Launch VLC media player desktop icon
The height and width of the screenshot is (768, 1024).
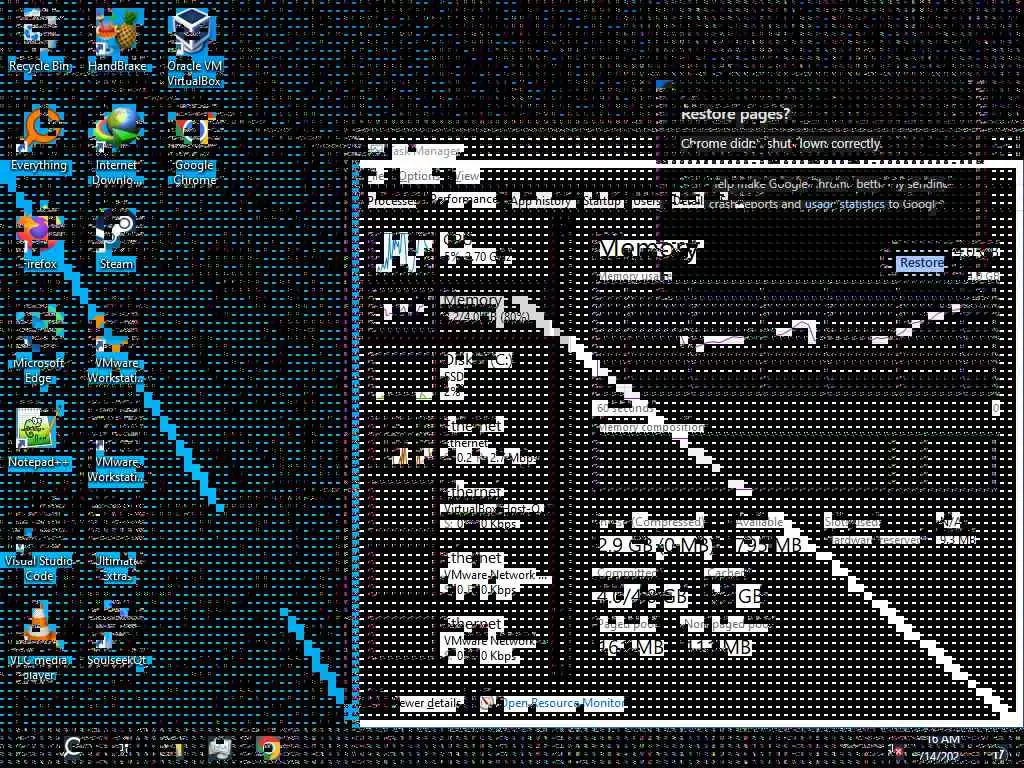pyautogui.click(x=39, y=641)
